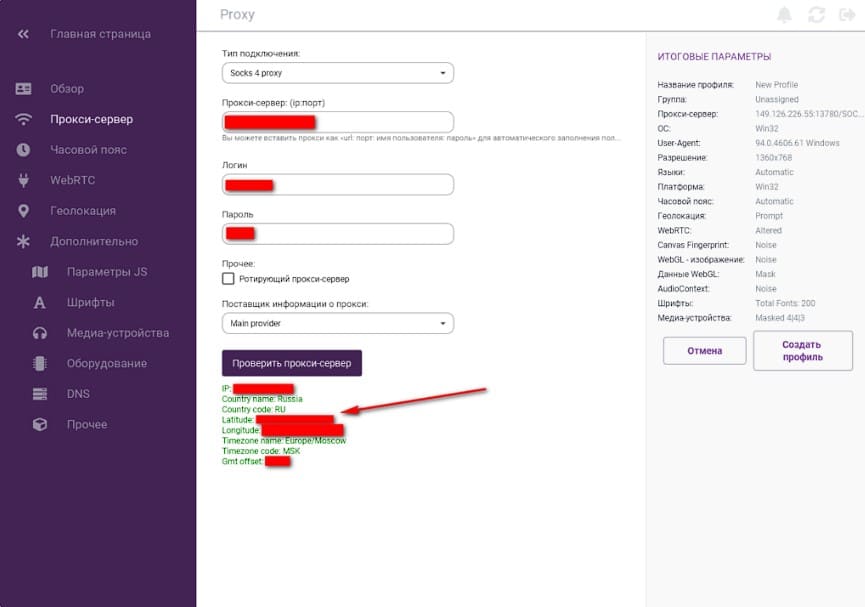
Task: Go to Главная страница
Action: [100, 34]
